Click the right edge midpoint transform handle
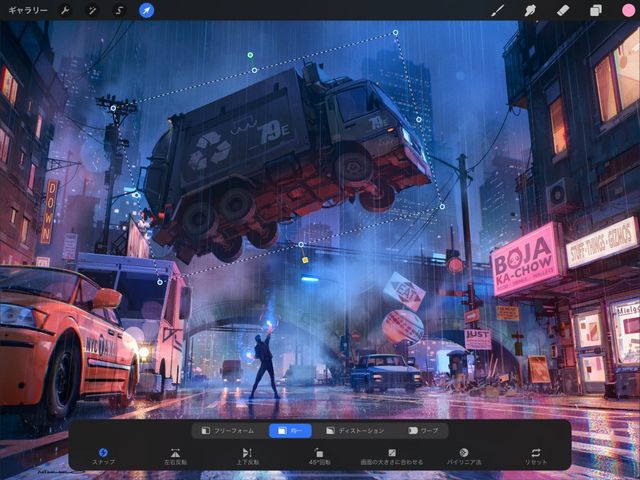 pyautogui.click(x=419, y=120)
